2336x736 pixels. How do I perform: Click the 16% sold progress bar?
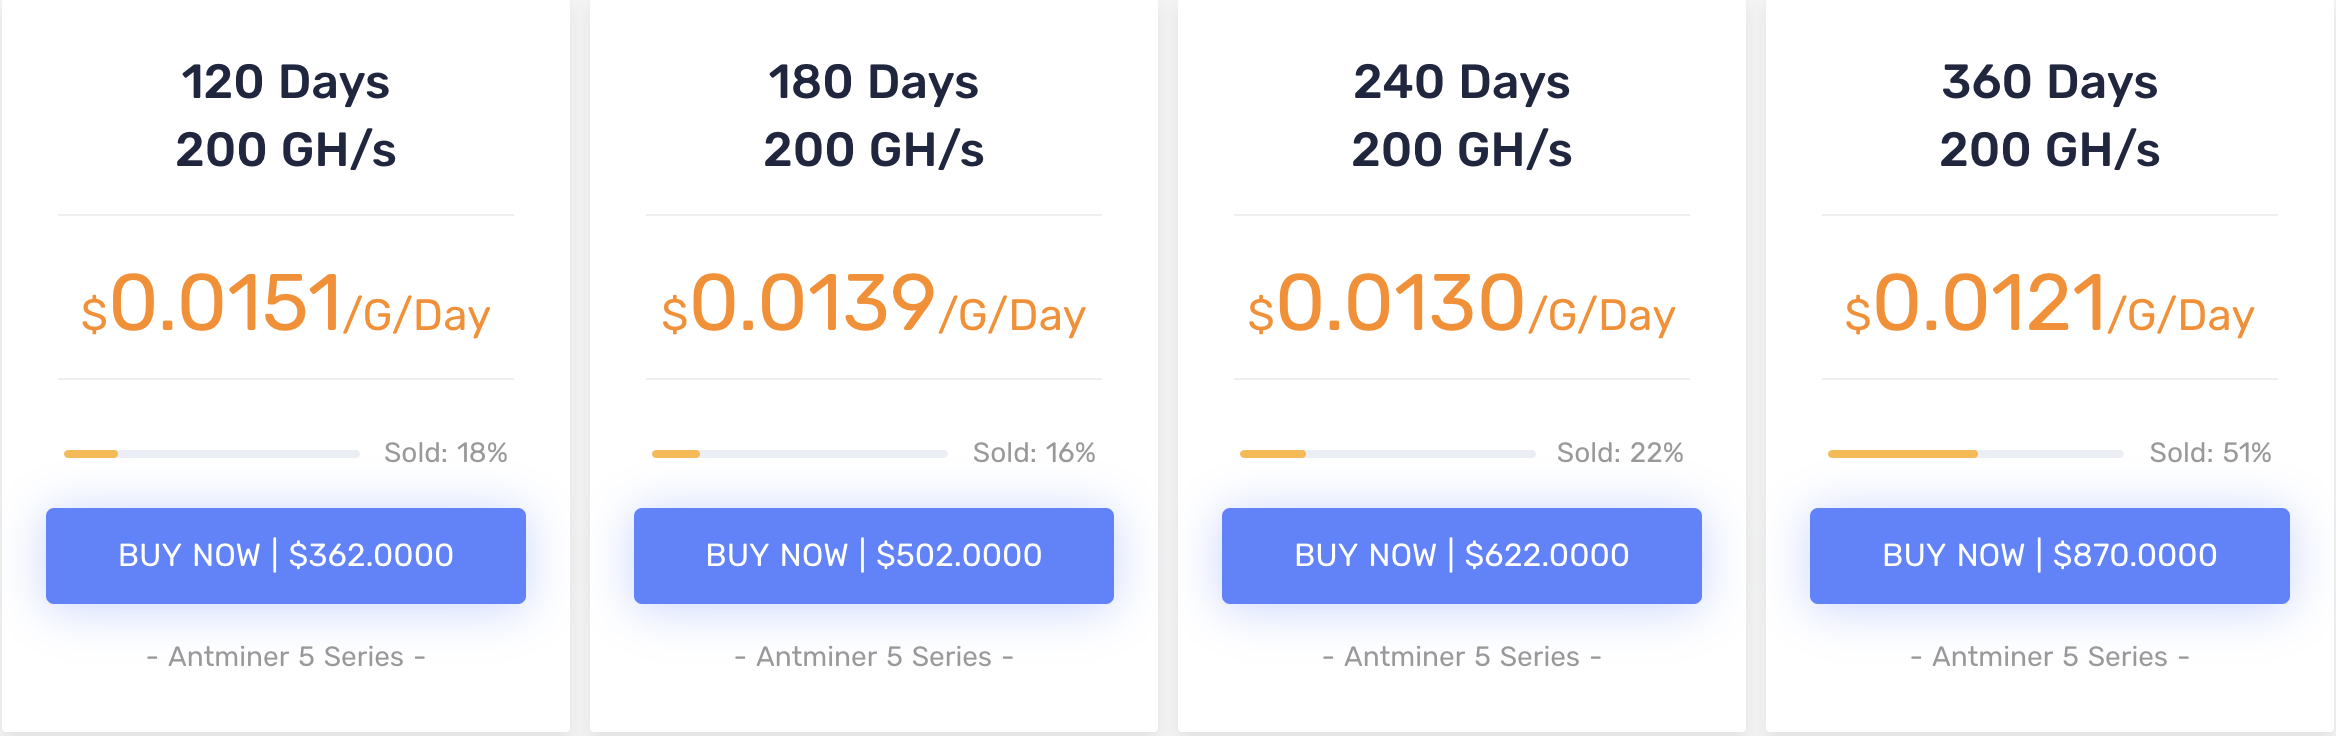tap(800, 454)
